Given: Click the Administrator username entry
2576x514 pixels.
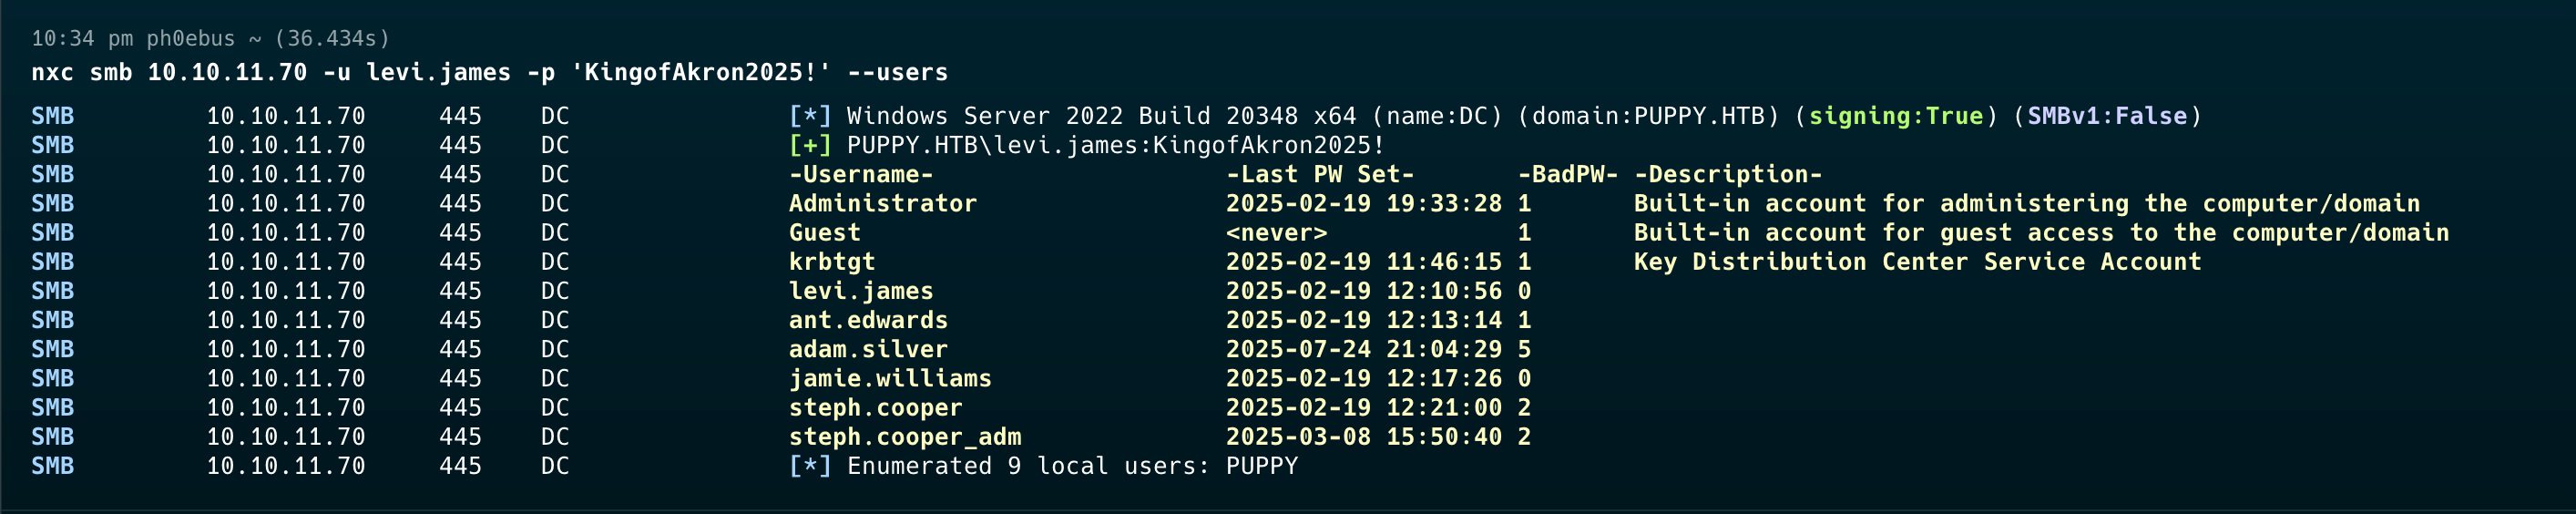Looking at the screenshot, I should pyautogui.click(x=882, y=203).
